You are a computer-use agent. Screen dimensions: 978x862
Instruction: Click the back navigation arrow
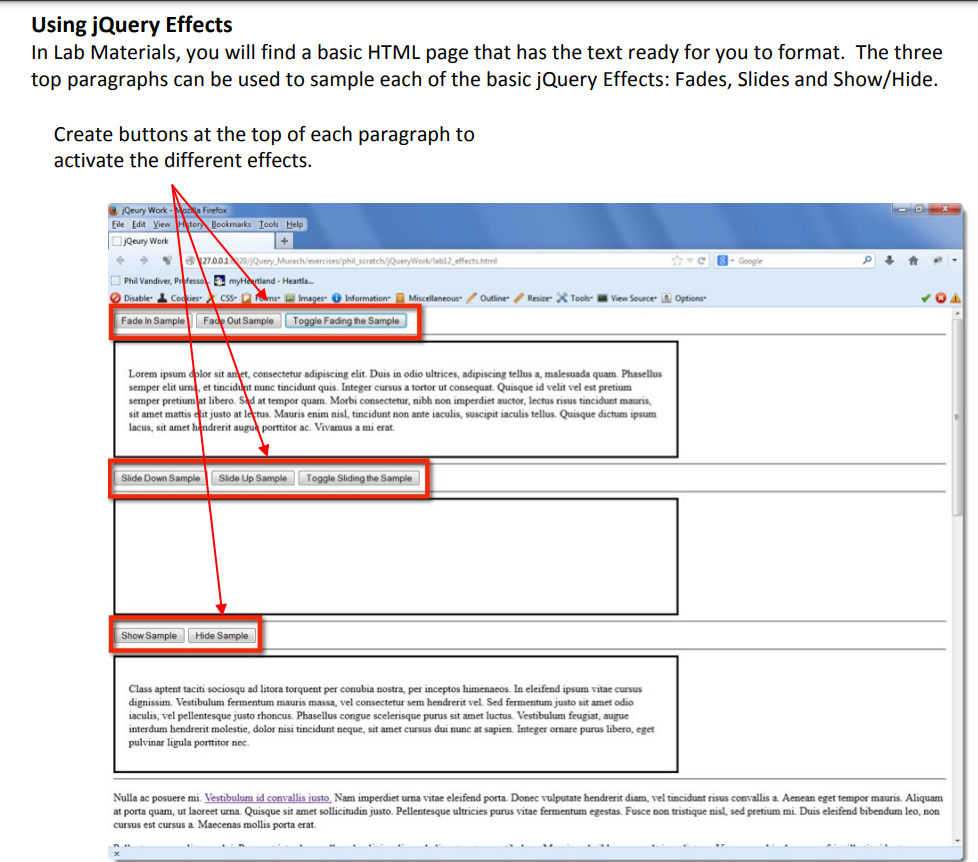(118, 260)
